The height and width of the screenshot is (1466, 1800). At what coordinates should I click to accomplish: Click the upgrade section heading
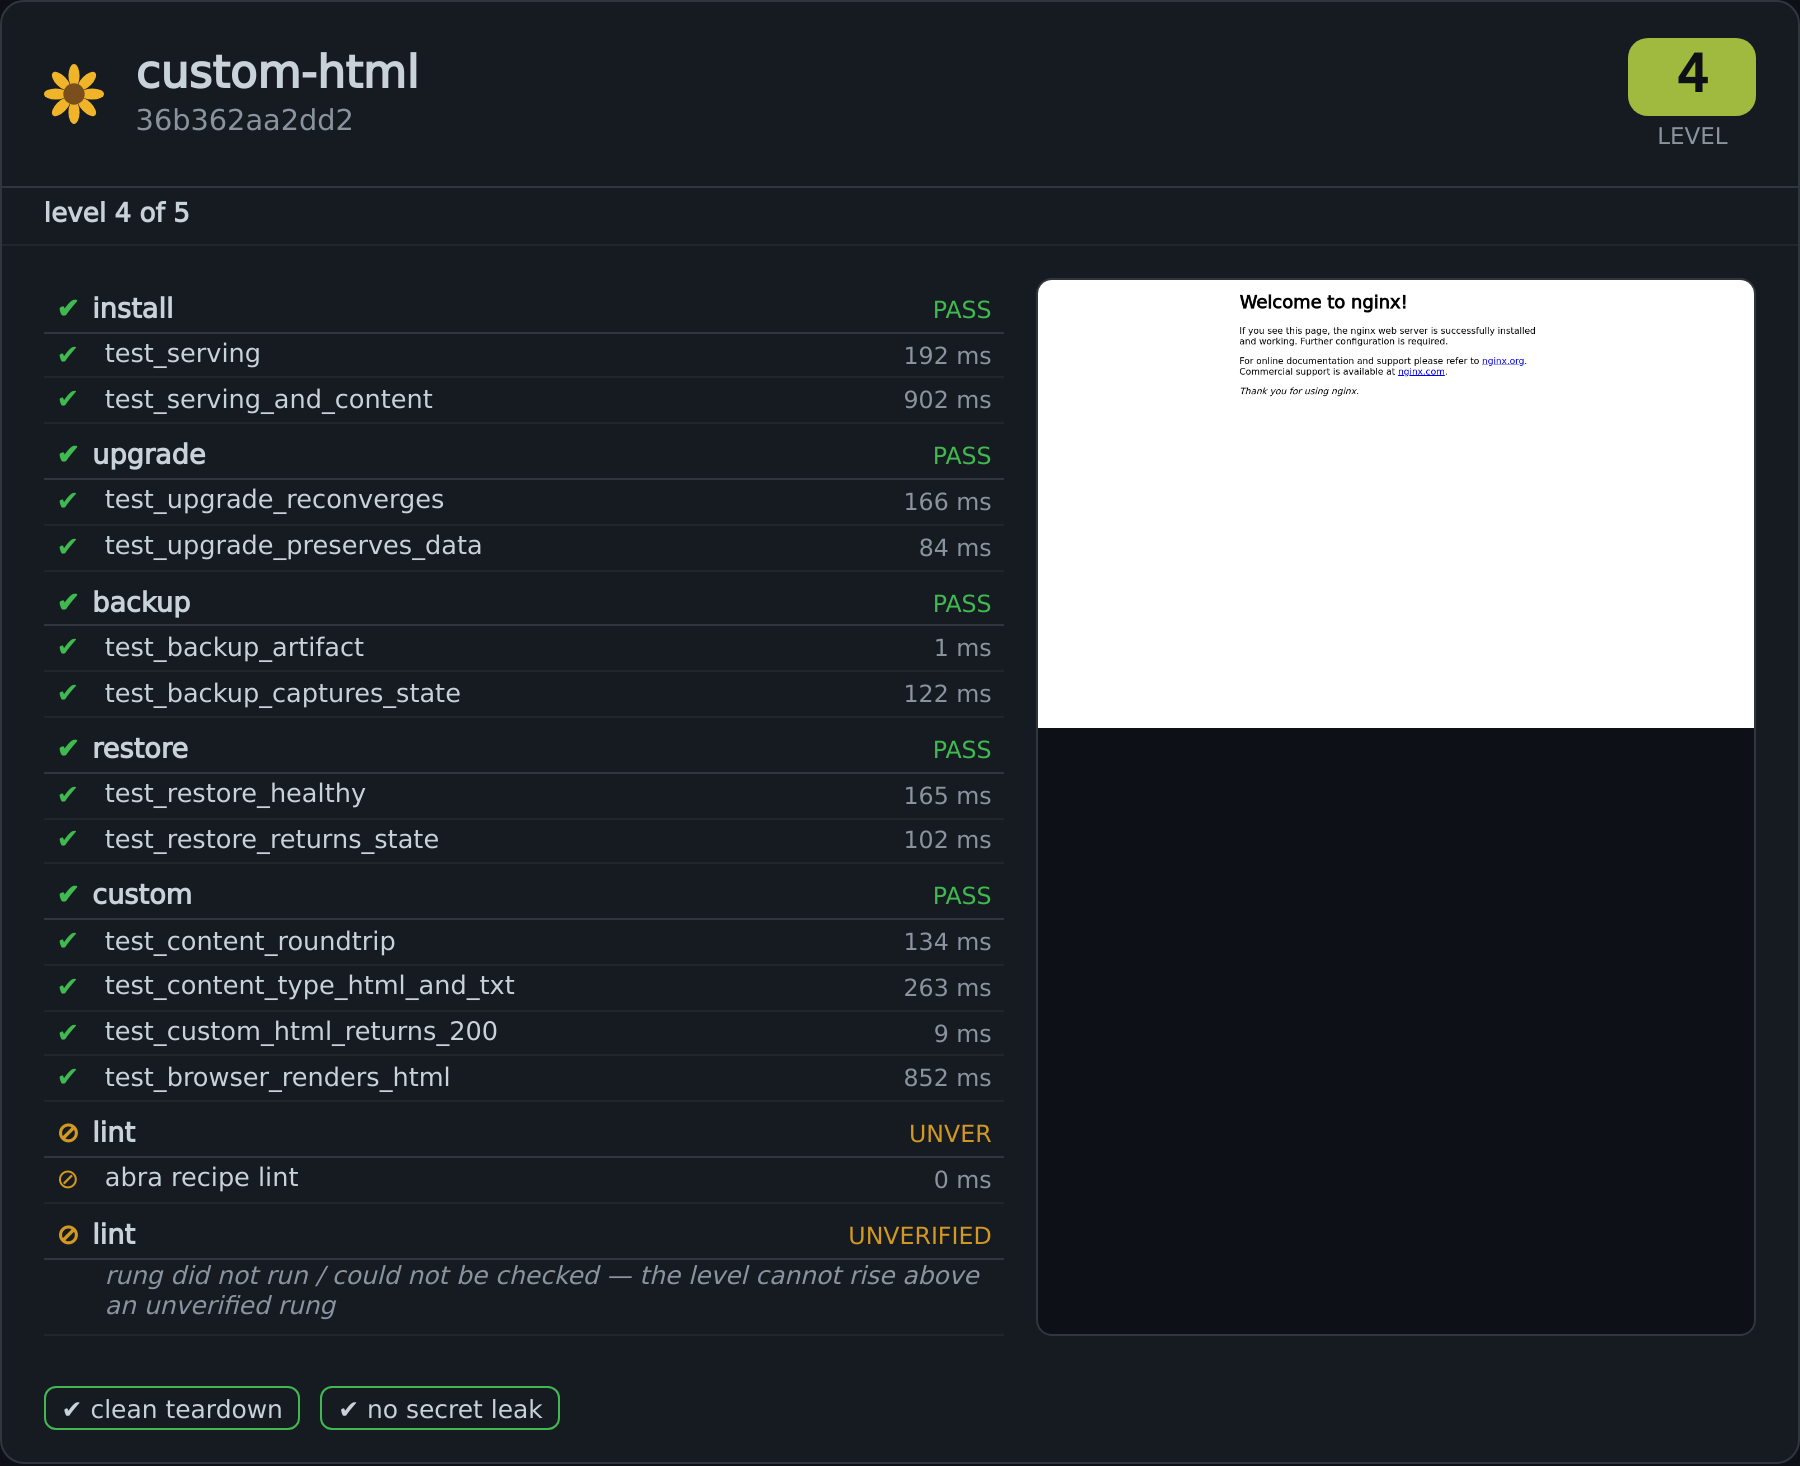pyautogui.click(x=149, y=455)
